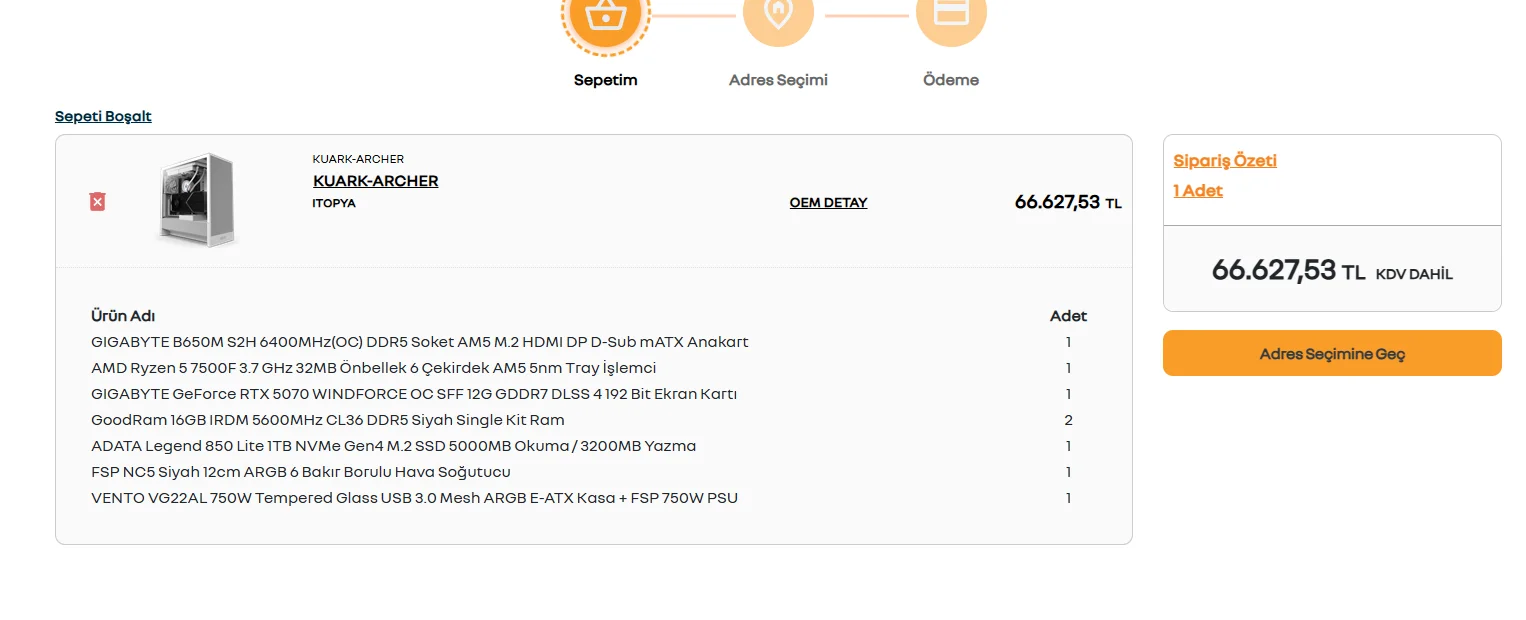Viewport: 1526px width, 620px height.
Task: Click the Sipariş Özeti link
Action: pos(1225,161)
